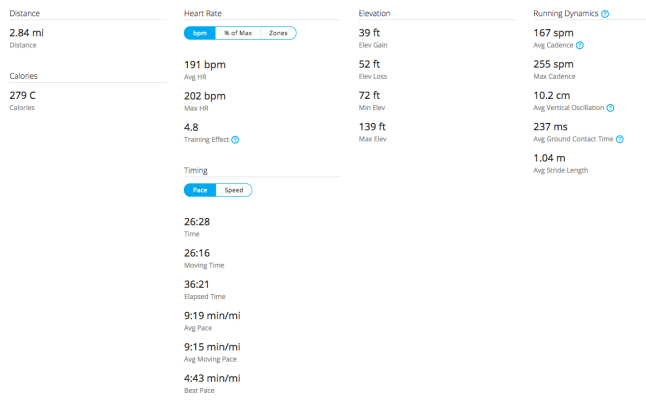
Task: Select the 9:19 min/mi Avg Pace value
Action: [212, 316]
